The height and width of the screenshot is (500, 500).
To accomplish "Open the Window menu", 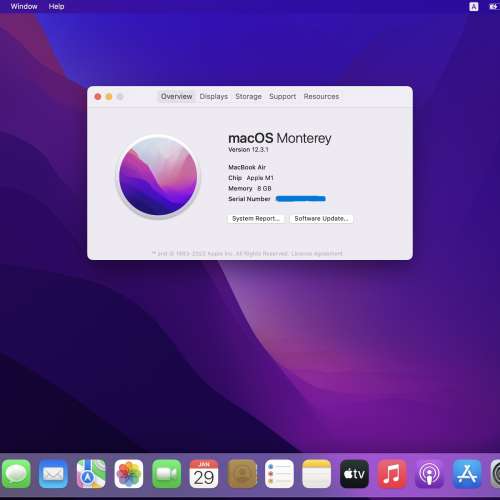I will tap(24, 6).
